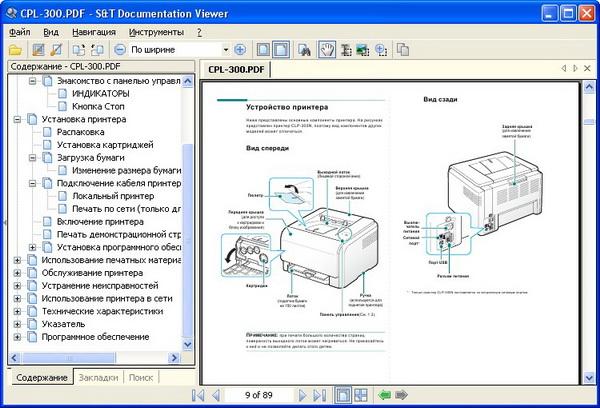Open the 'Навигация' menu
This screenshot has width=600, height=408.
pos(93,32)
